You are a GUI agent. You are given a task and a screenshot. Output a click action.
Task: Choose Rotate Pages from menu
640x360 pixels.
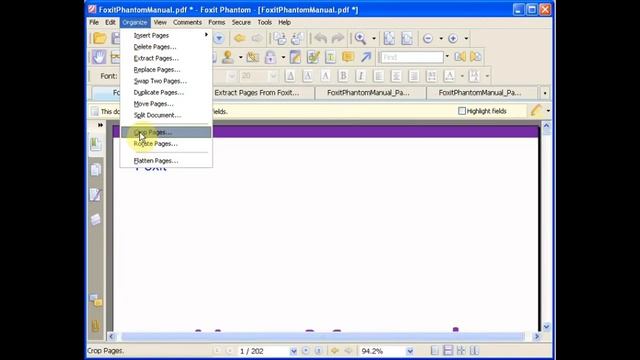166,144
